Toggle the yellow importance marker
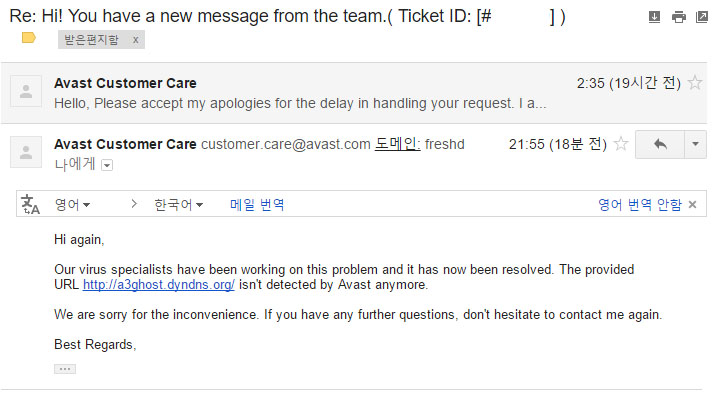This screenshot has height=395, width=716. tap(29, 37)
